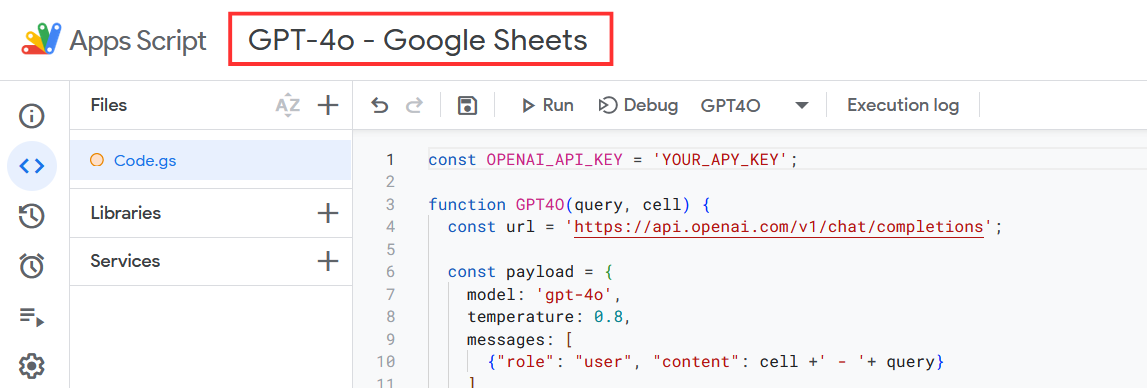
Task: Save project with the floppy disk icon
Action: click(x=467, y=105)
